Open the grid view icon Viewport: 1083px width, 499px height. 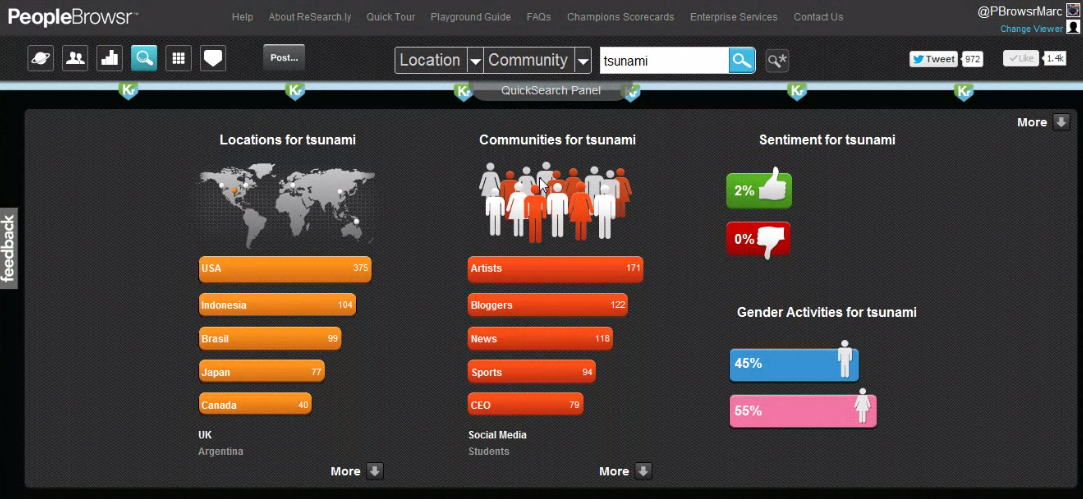[178, 59]
